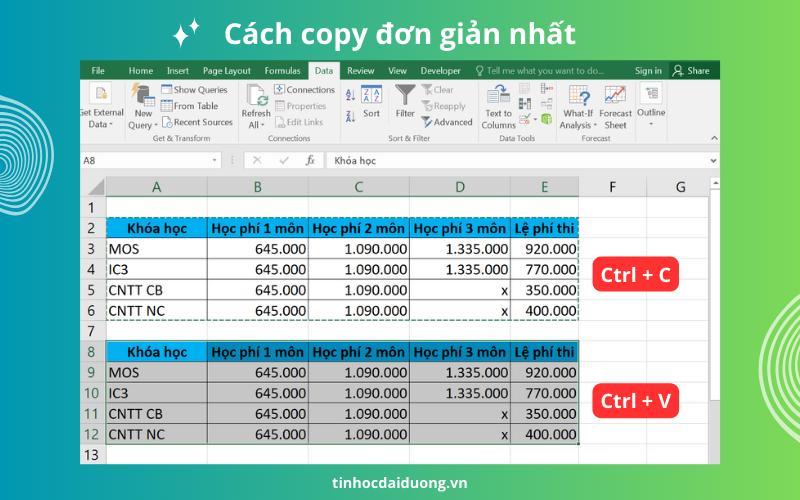Open Recent Sources
Screen dimensions: 800x500
pyautogui.click(x=197, y=122)
